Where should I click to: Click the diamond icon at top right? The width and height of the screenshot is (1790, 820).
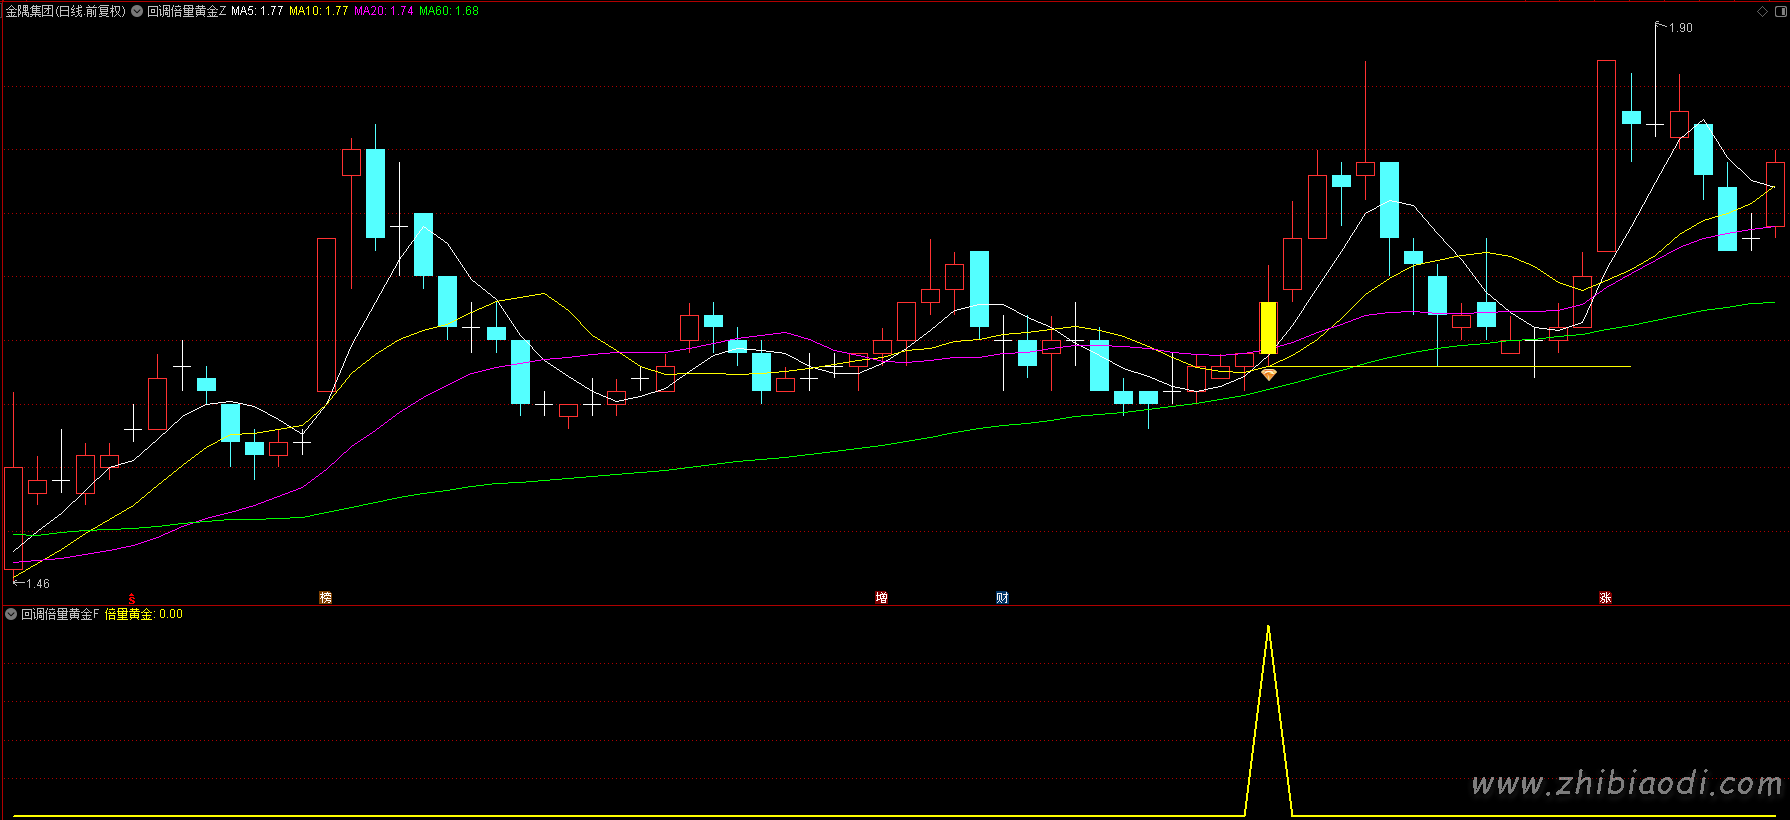[1762, 11]
